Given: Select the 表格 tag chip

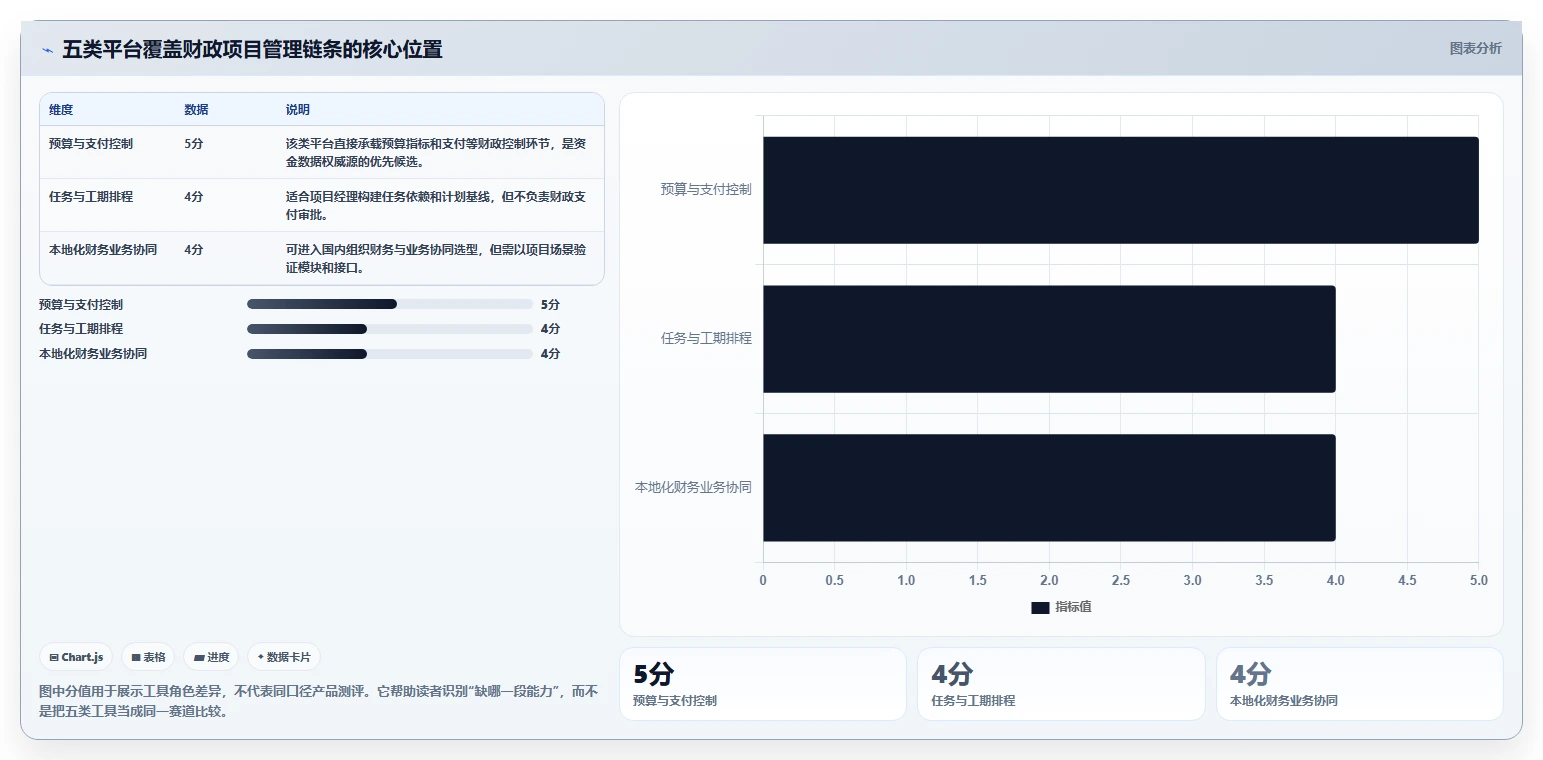Looking at the screenshot, I should tap(148, 657).
